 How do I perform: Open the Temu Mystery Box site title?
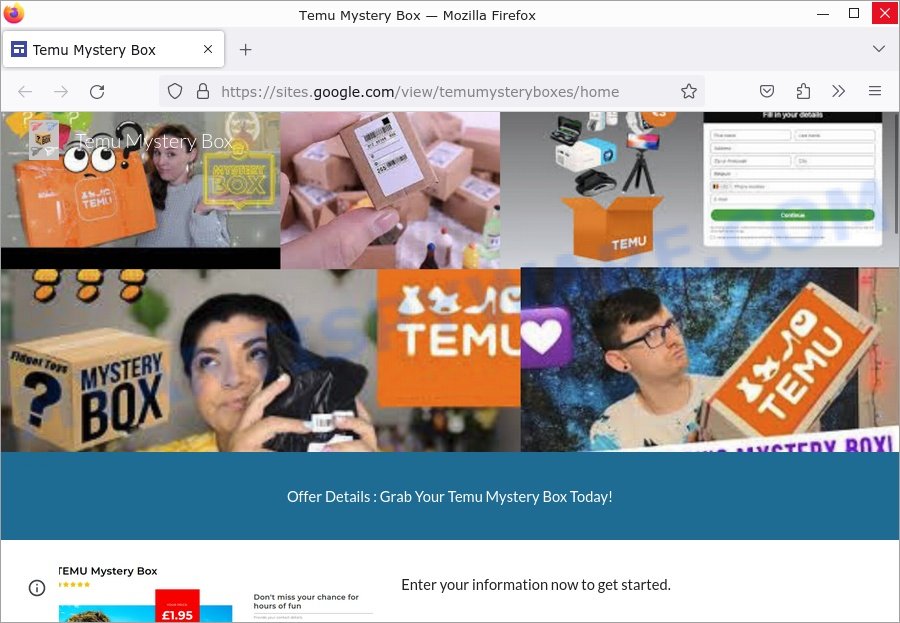pos(154,141)
